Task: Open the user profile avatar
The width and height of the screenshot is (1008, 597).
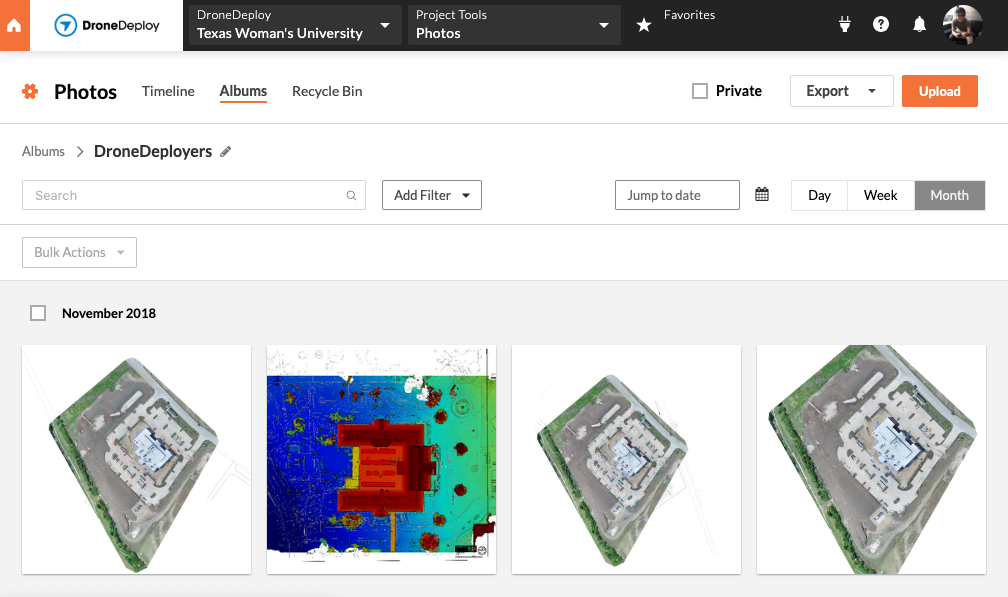Action: (x=962, y=24)
